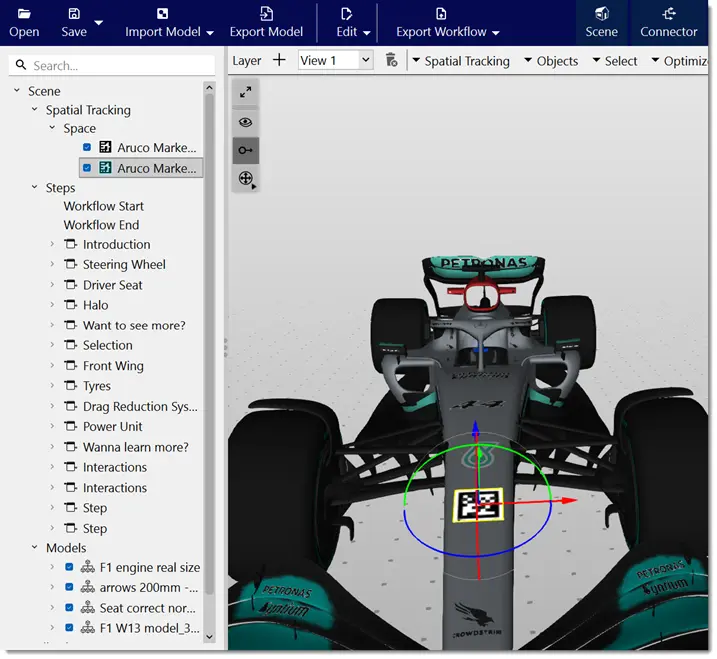Click the Selection step icon

tap(70, 345)
